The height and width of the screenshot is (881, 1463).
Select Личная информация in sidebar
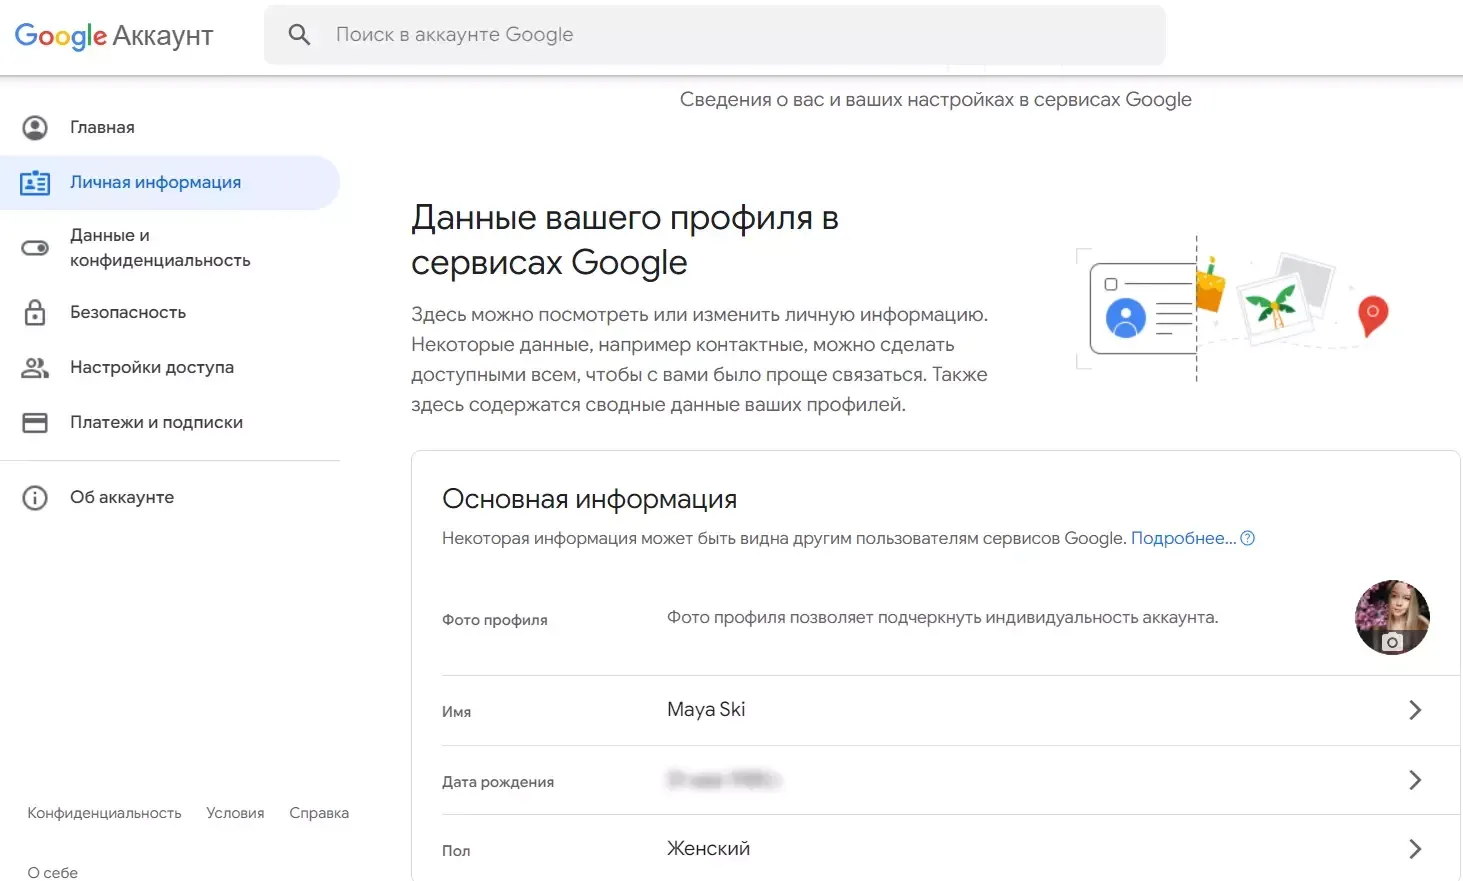pyautogui.click(x=170, y=182)
